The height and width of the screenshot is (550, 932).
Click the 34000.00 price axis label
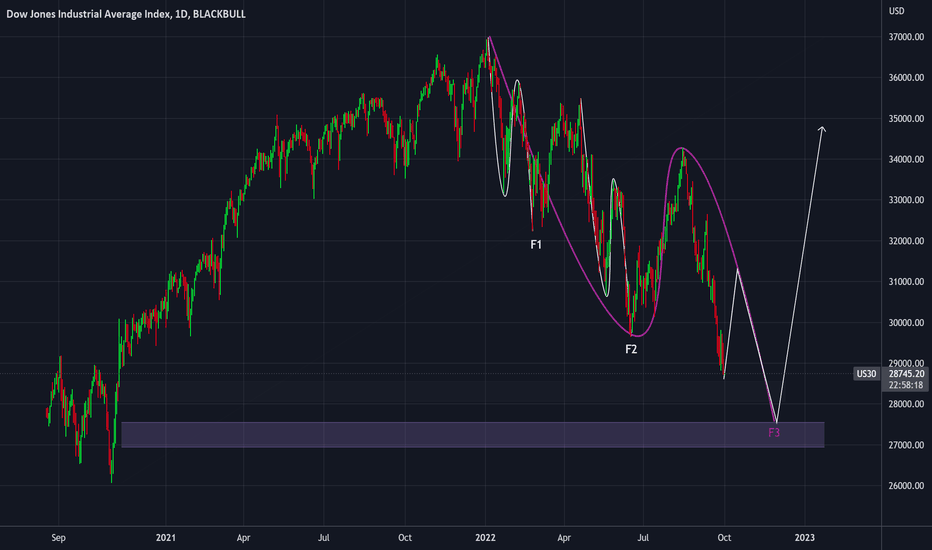coord(906,159)
